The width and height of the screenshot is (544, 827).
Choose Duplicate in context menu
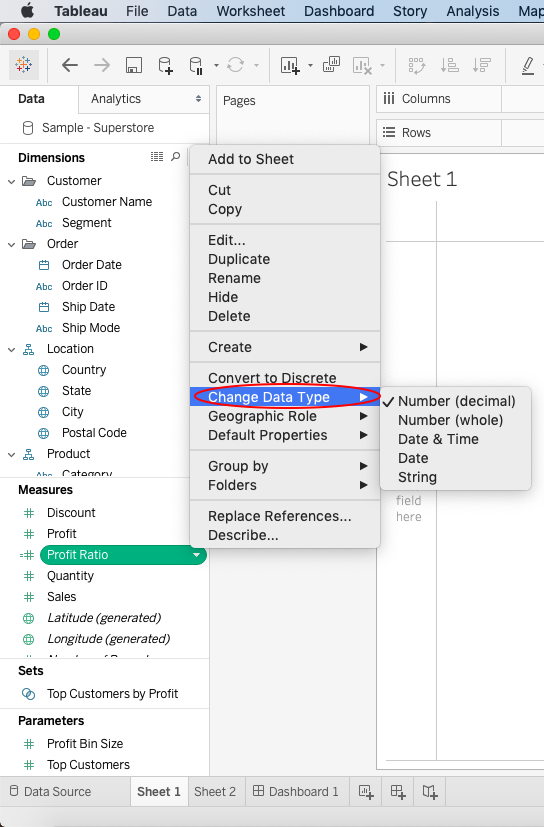(285, 259)
